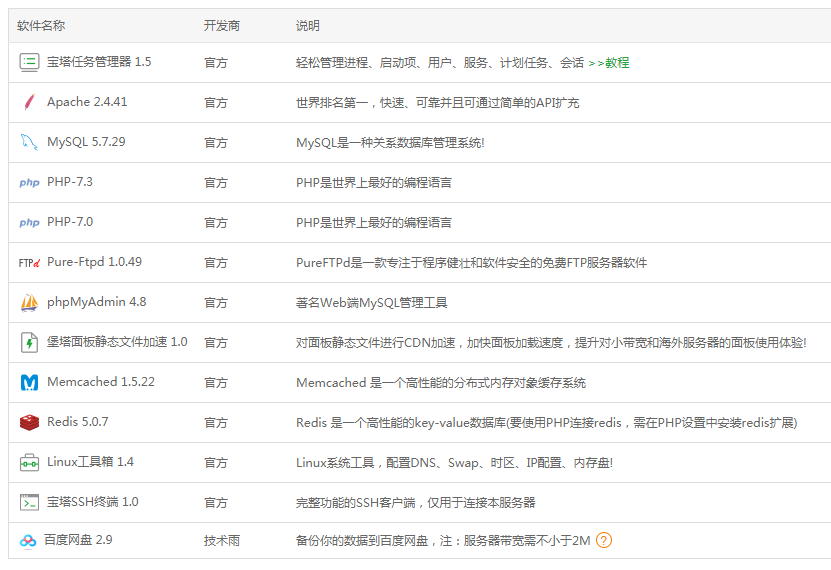
Task: Select Memcached 1.5.22 name
Action: (101, 382)
